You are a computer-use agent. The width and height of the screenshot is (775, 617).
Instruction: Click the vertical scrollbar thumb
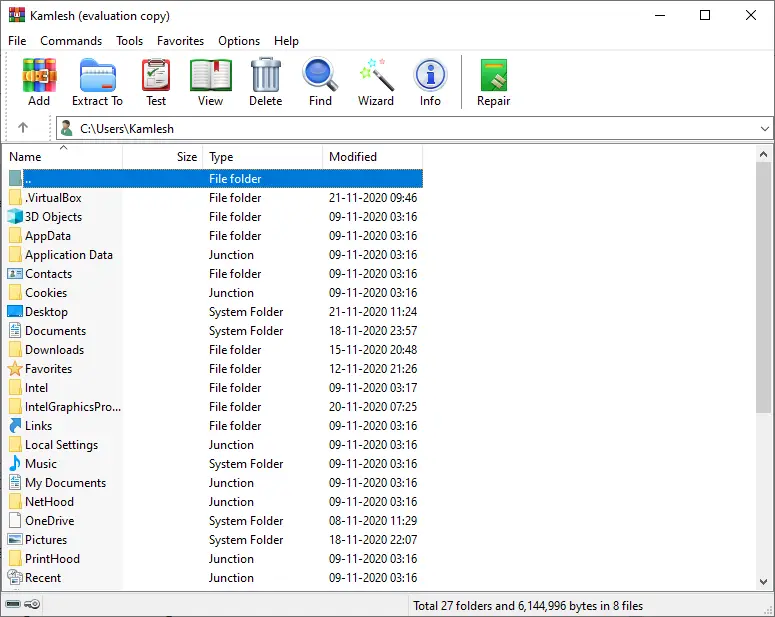tap(764, 287)
